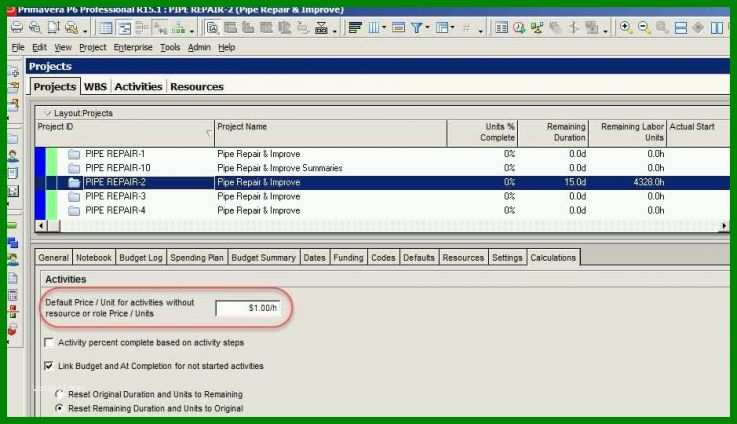This screenshot has width=737, height=424.
Task: Open the Settings details tab
Action: (x=507, y=258)
